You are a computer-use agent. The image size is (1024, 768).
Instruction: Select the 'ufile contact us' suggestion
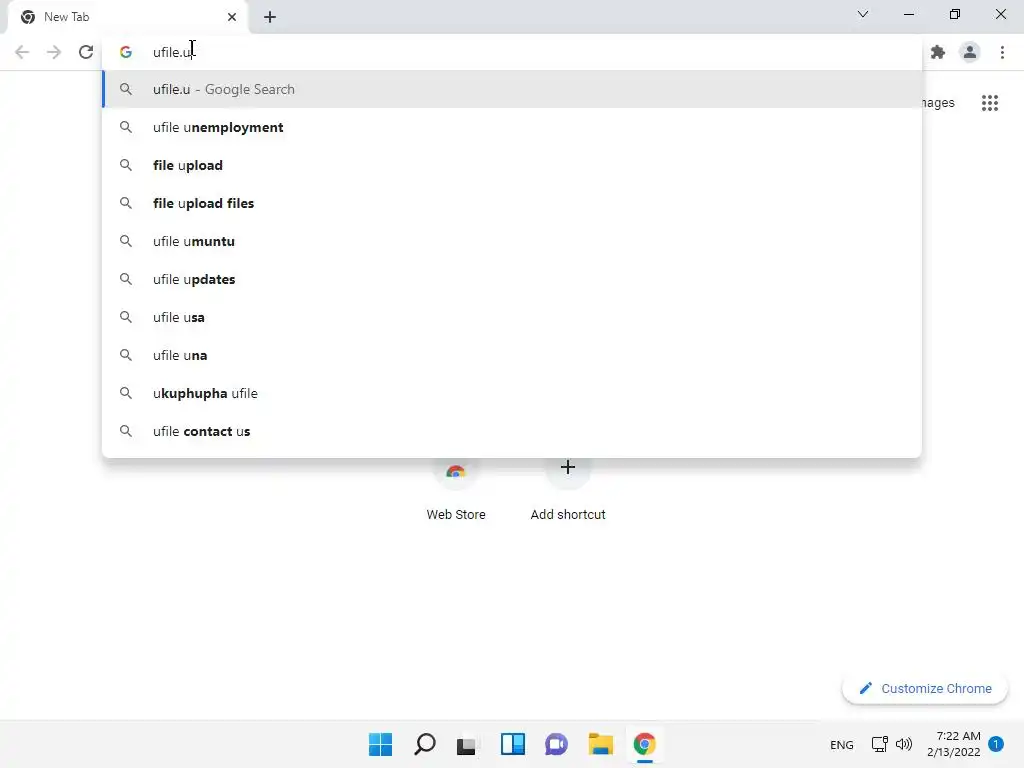[512, 431]
